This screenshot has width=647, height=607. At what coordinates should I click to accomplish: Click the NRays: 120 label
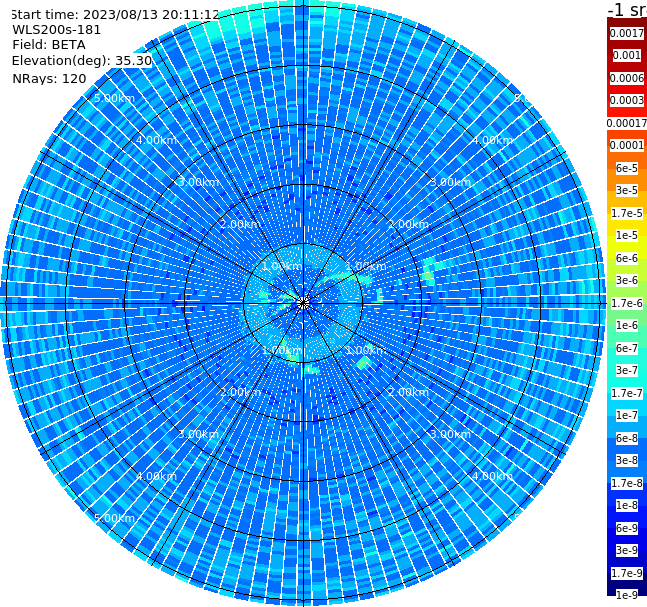coord(49,78)
